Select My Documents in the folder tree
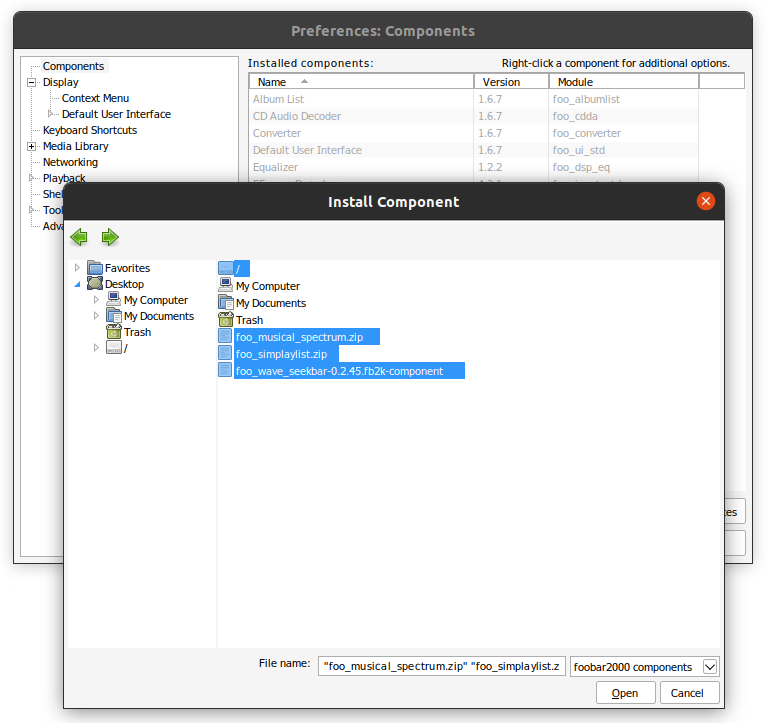This screenshot has height=723, width=770. point(159,316)
